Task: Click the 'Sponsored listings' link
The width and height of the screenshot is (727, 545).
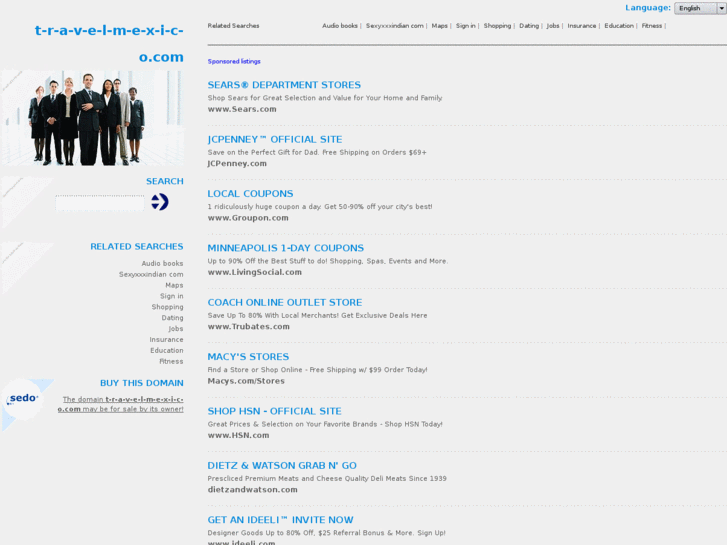Action: (x=234, y=61)
